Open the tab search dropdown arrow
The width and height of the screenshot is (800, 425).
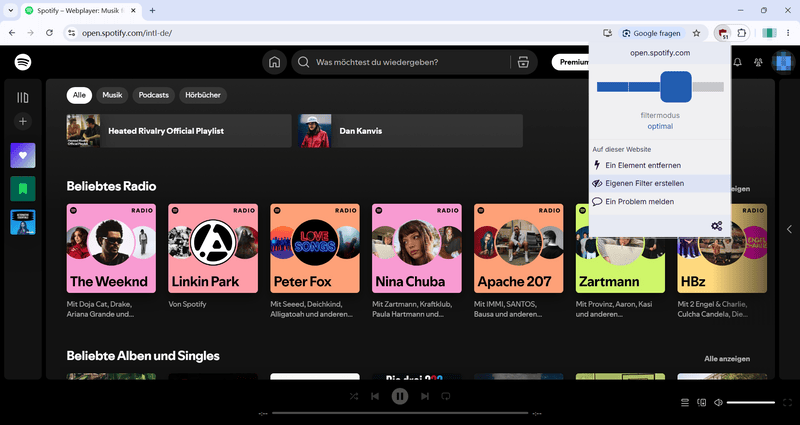10,10
